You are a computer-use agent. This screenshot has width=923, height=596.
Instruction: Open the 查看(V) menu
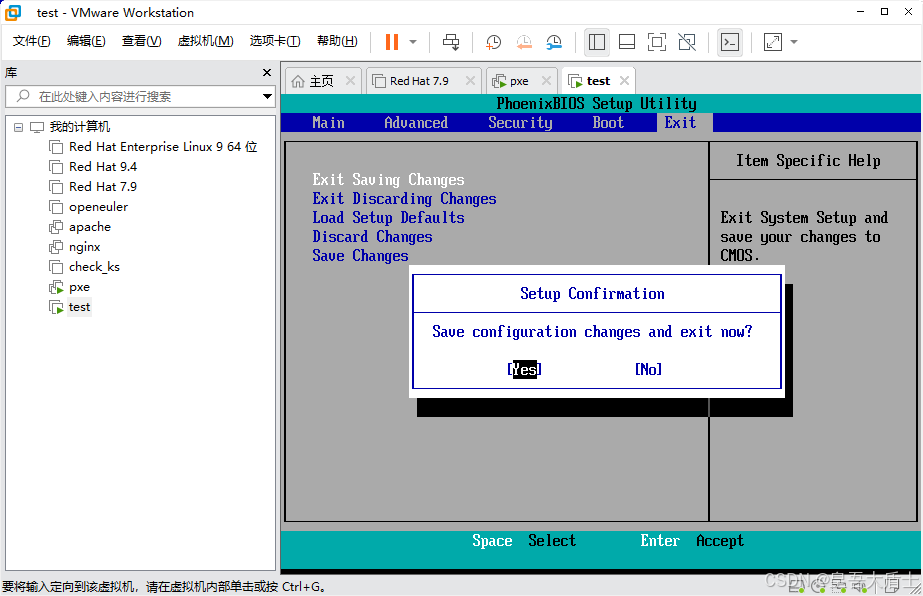pos(141,41)
